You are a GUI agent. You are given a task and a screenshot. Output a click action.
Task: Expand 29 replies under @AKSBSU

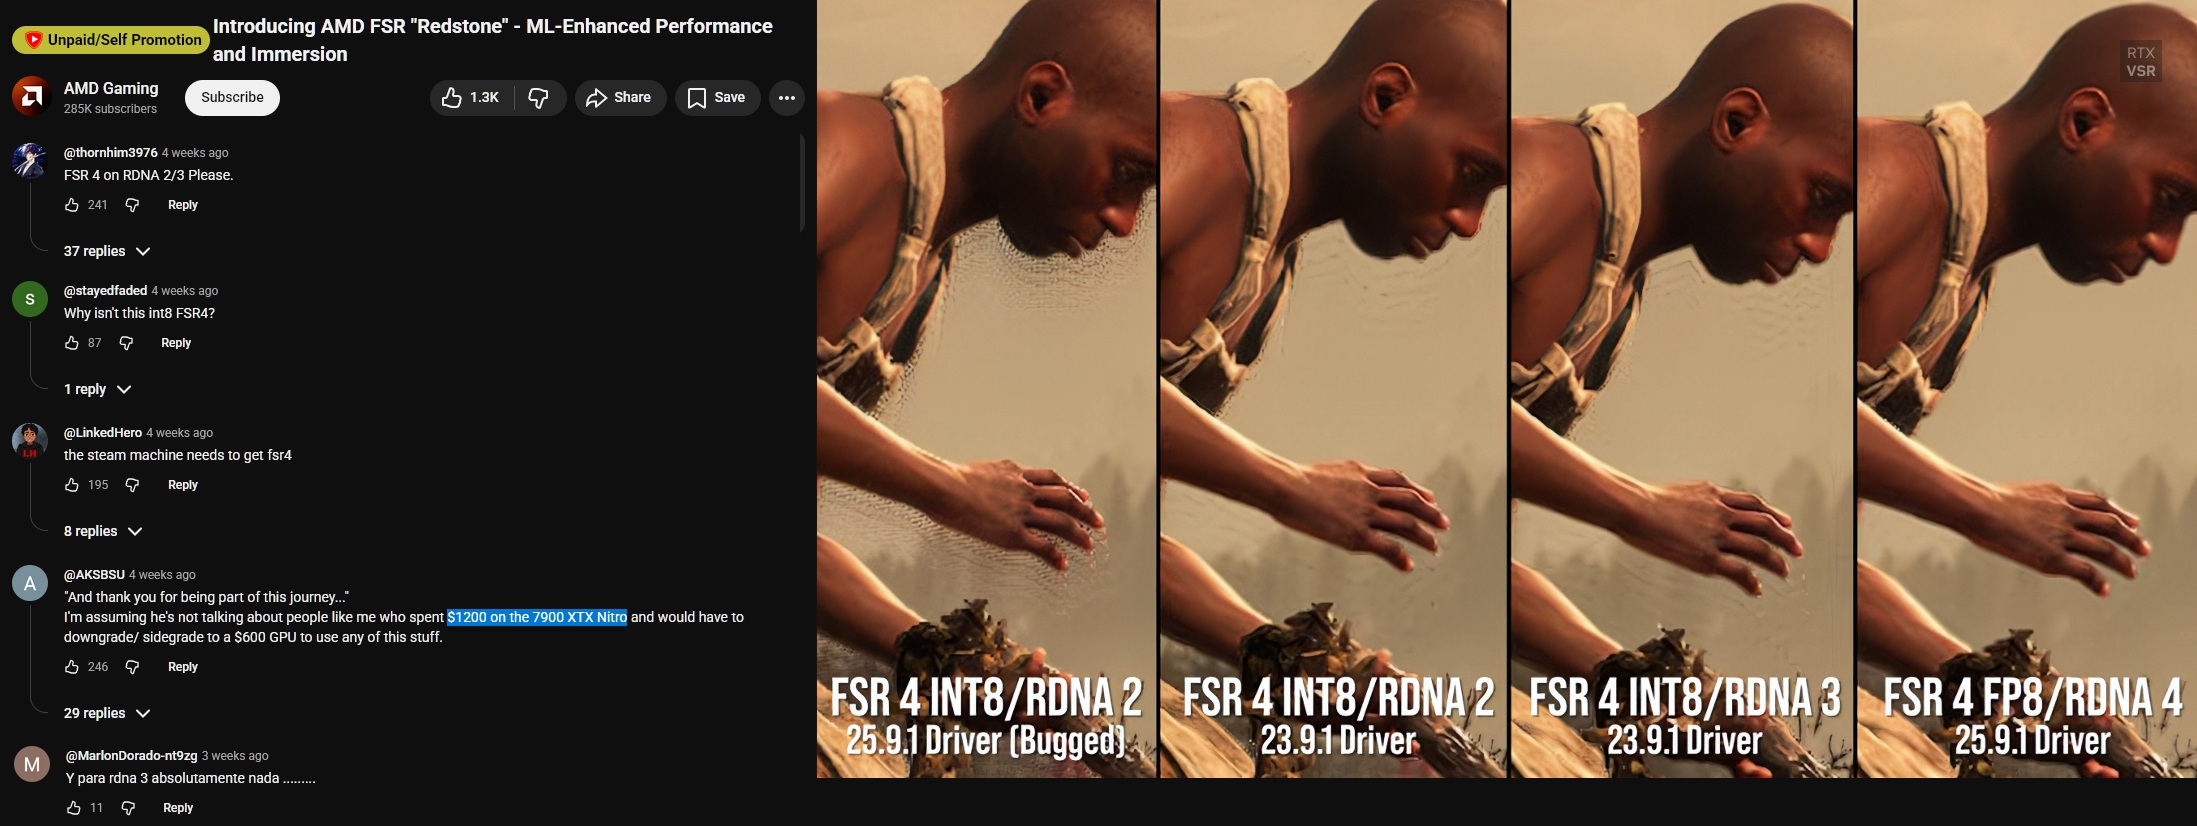pyautogui.click(x=107, y=713)
